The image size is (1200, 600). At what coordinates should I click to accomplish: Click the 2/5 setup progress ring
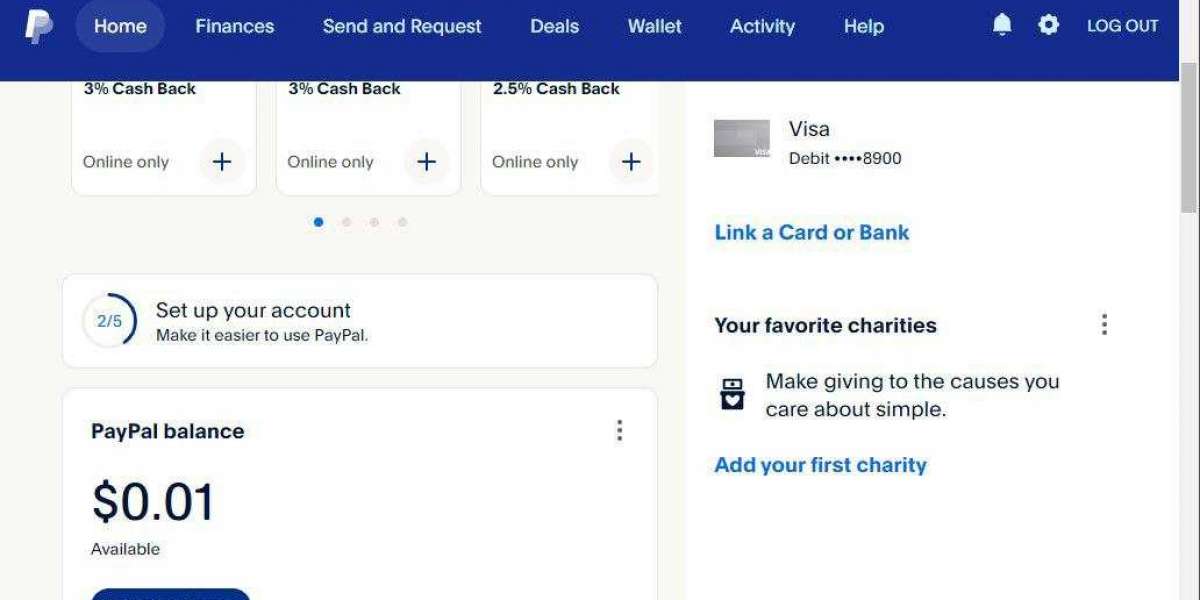coord(109,321)
